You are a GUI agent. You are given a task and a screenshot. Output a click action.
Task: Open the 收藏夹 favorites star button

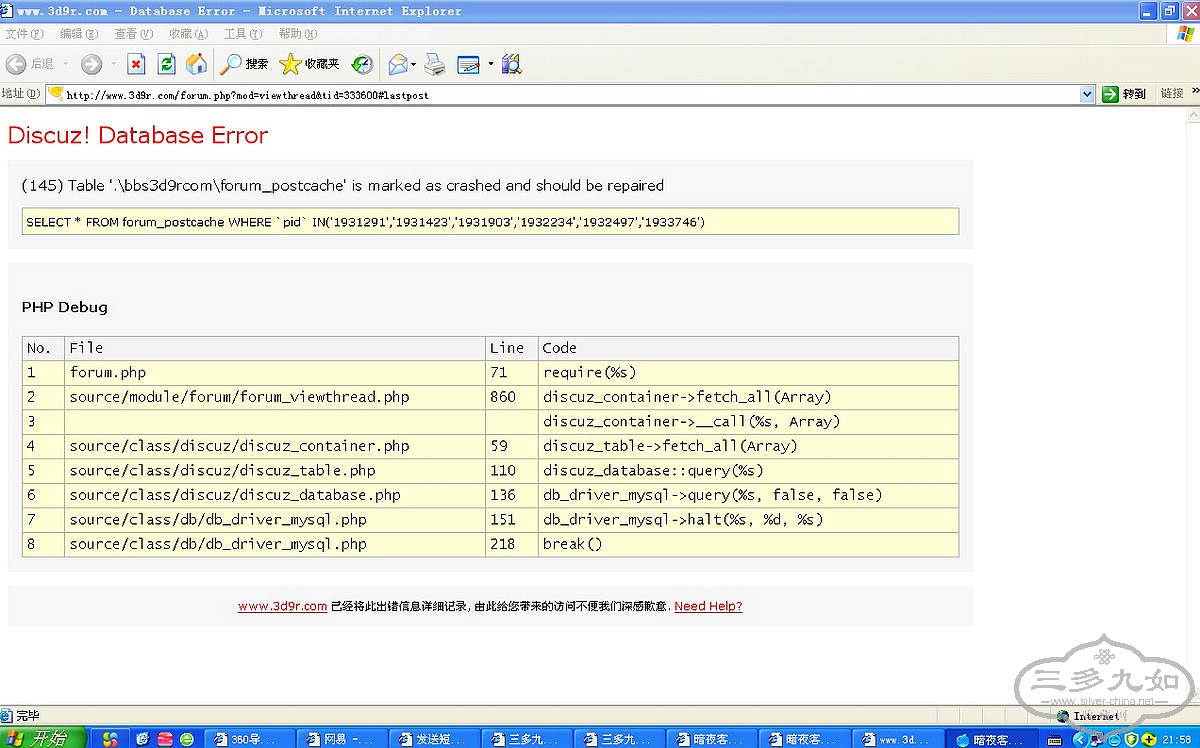click(x=309, y=64)
